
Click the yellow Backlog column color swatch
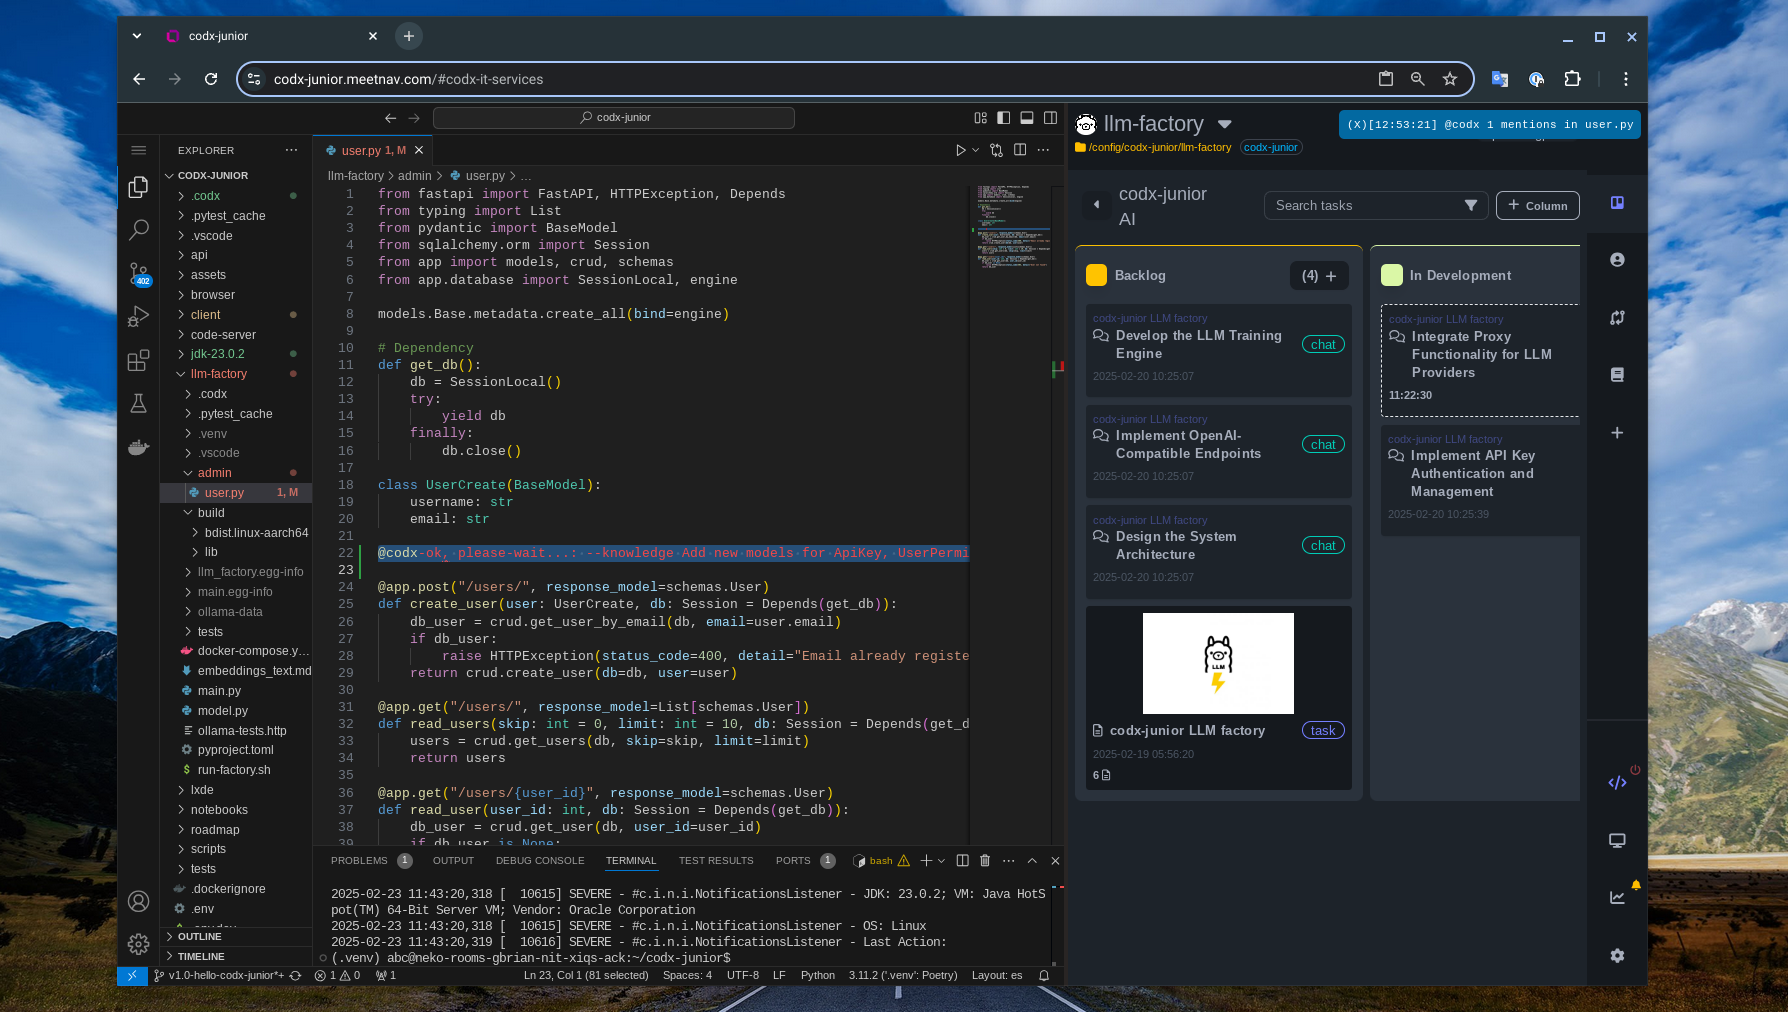click(x=1096, y=275)
